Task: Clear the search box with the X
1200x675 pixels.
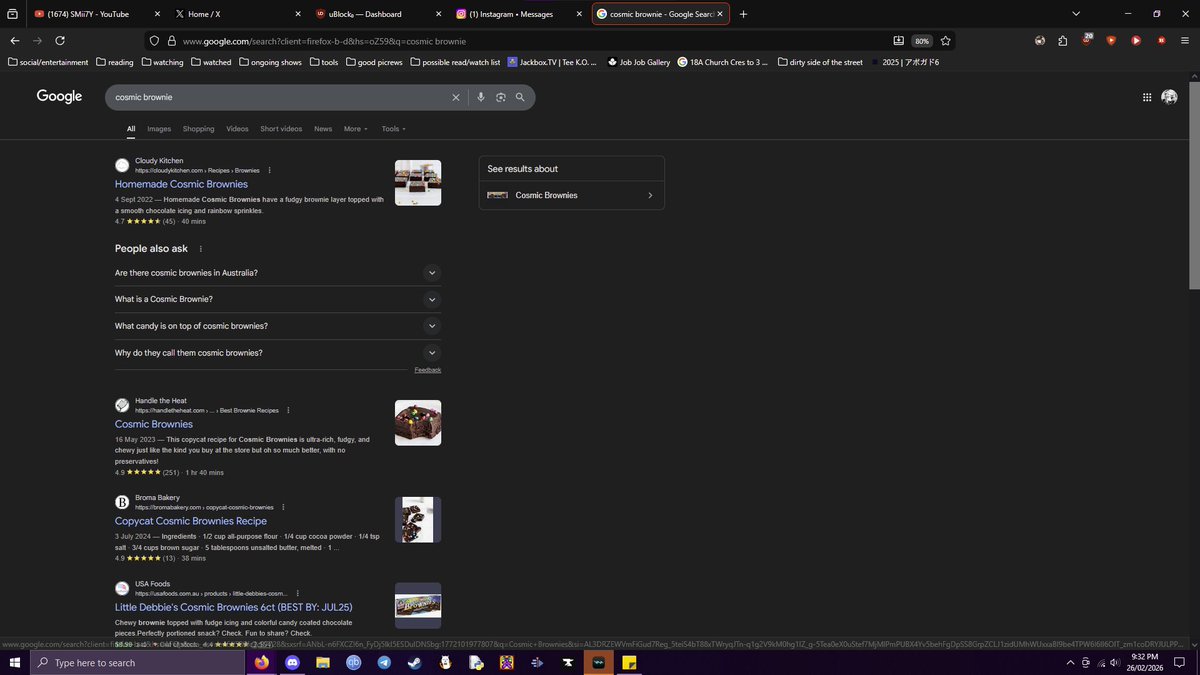Action: click(456, 97)
